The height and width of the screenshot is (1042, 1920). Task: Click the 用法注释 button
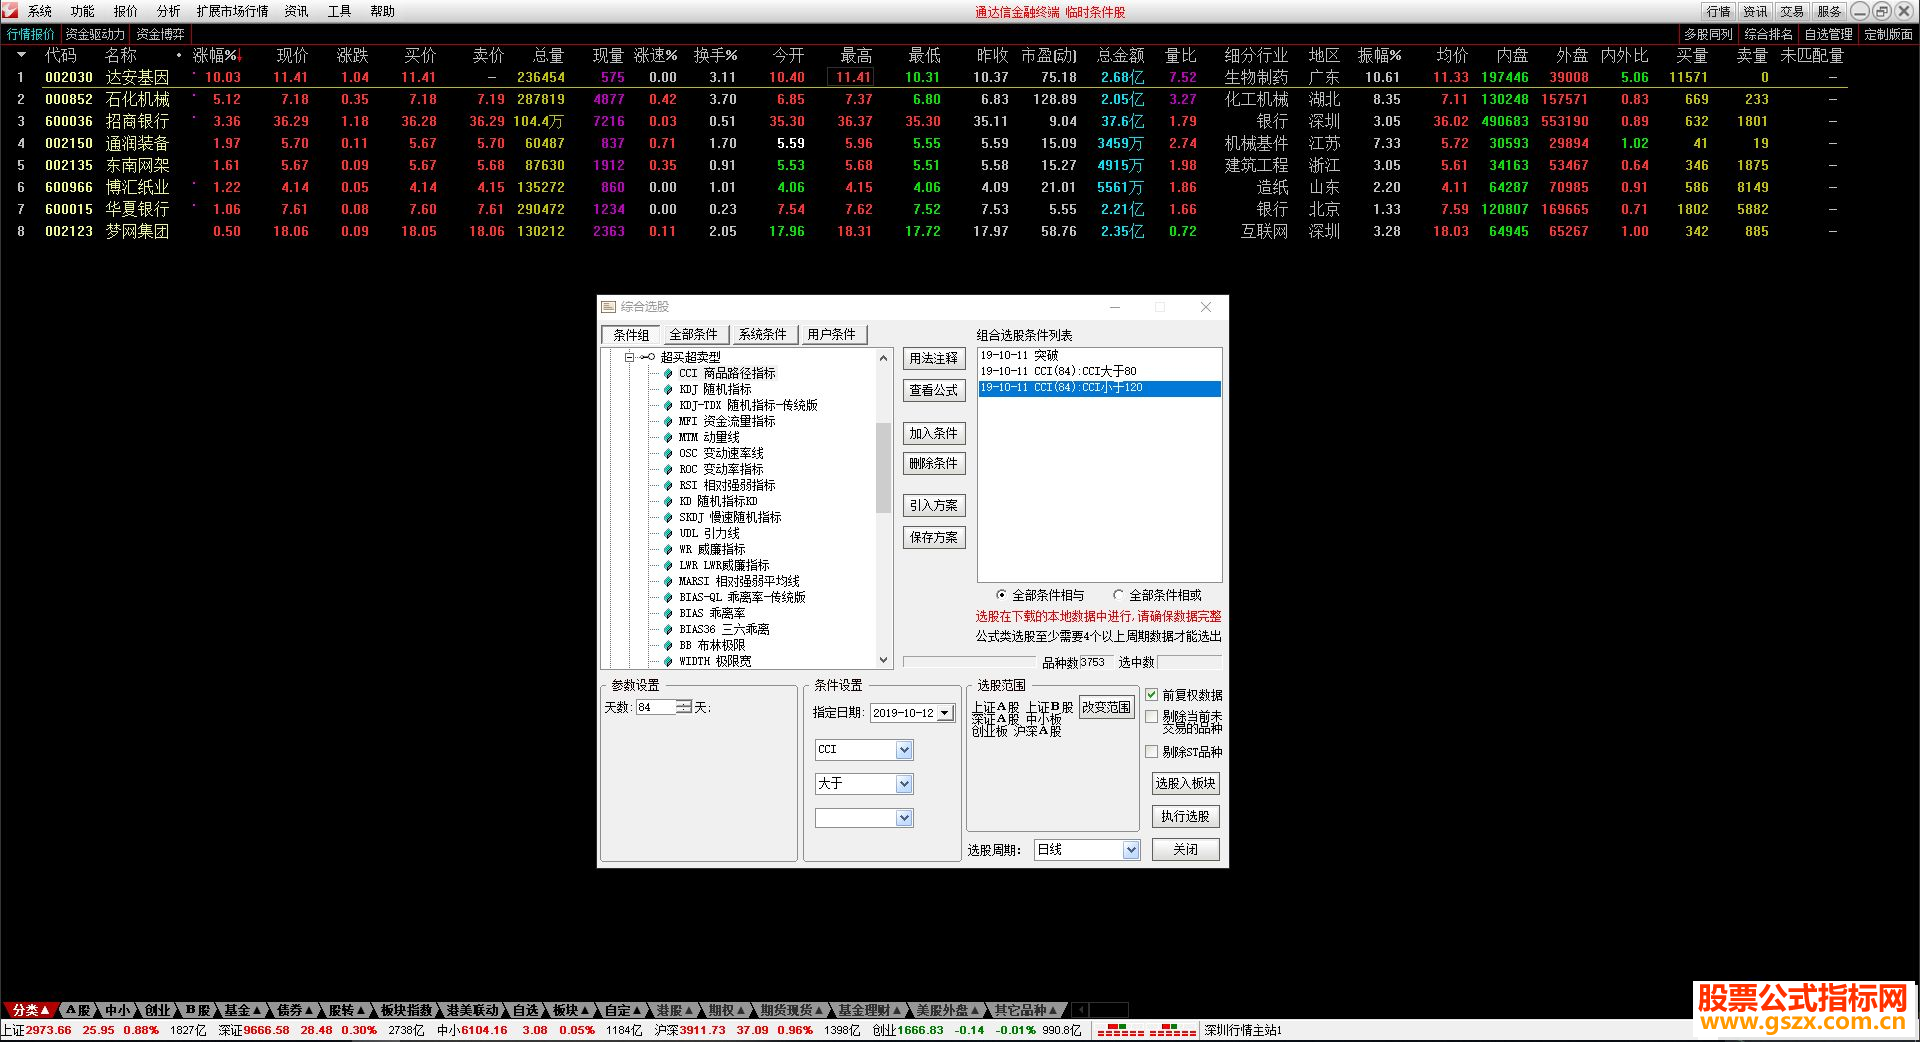[x=934, y=358]
